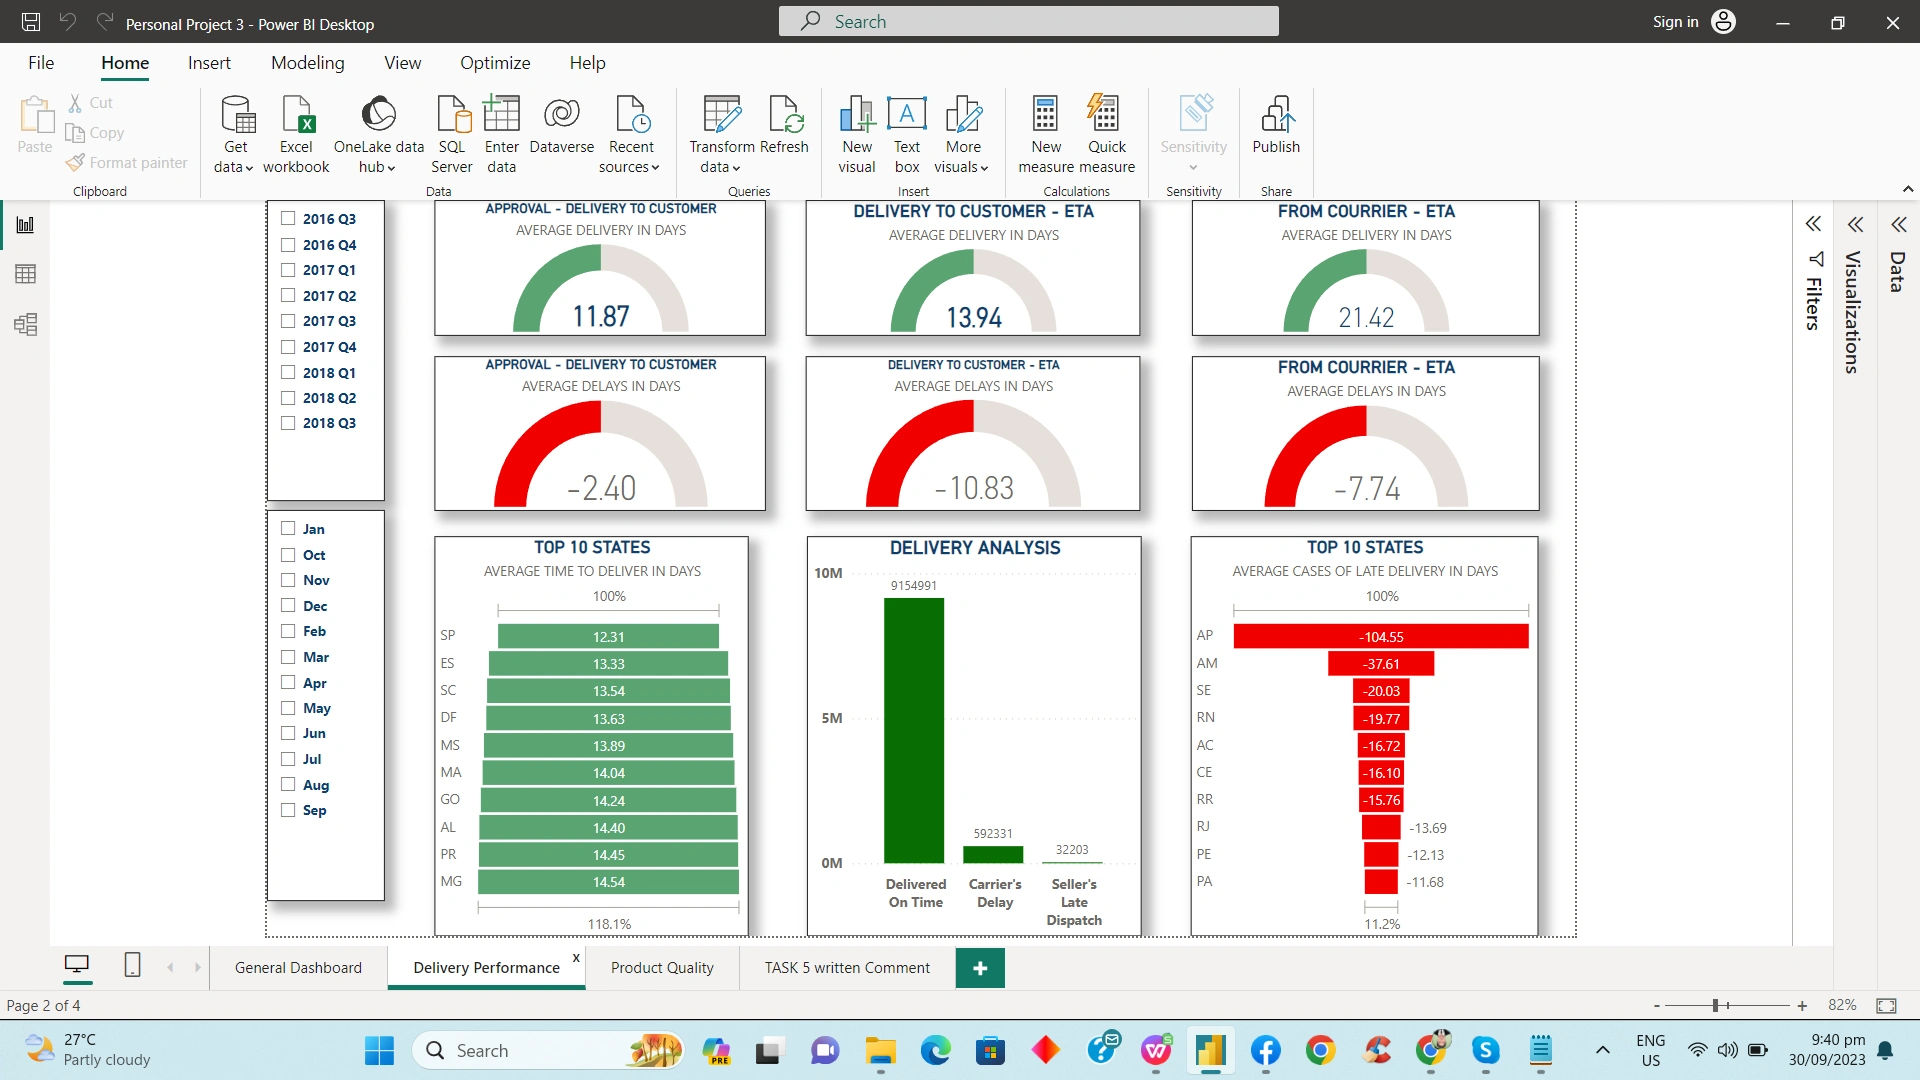Create a New measure
This screenshot has height=1080, width=1920.
tap(1044, 133)
